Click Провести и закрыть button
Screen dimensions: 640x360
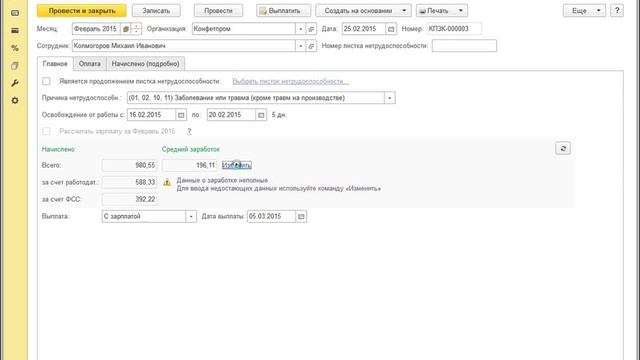point(82,11)
